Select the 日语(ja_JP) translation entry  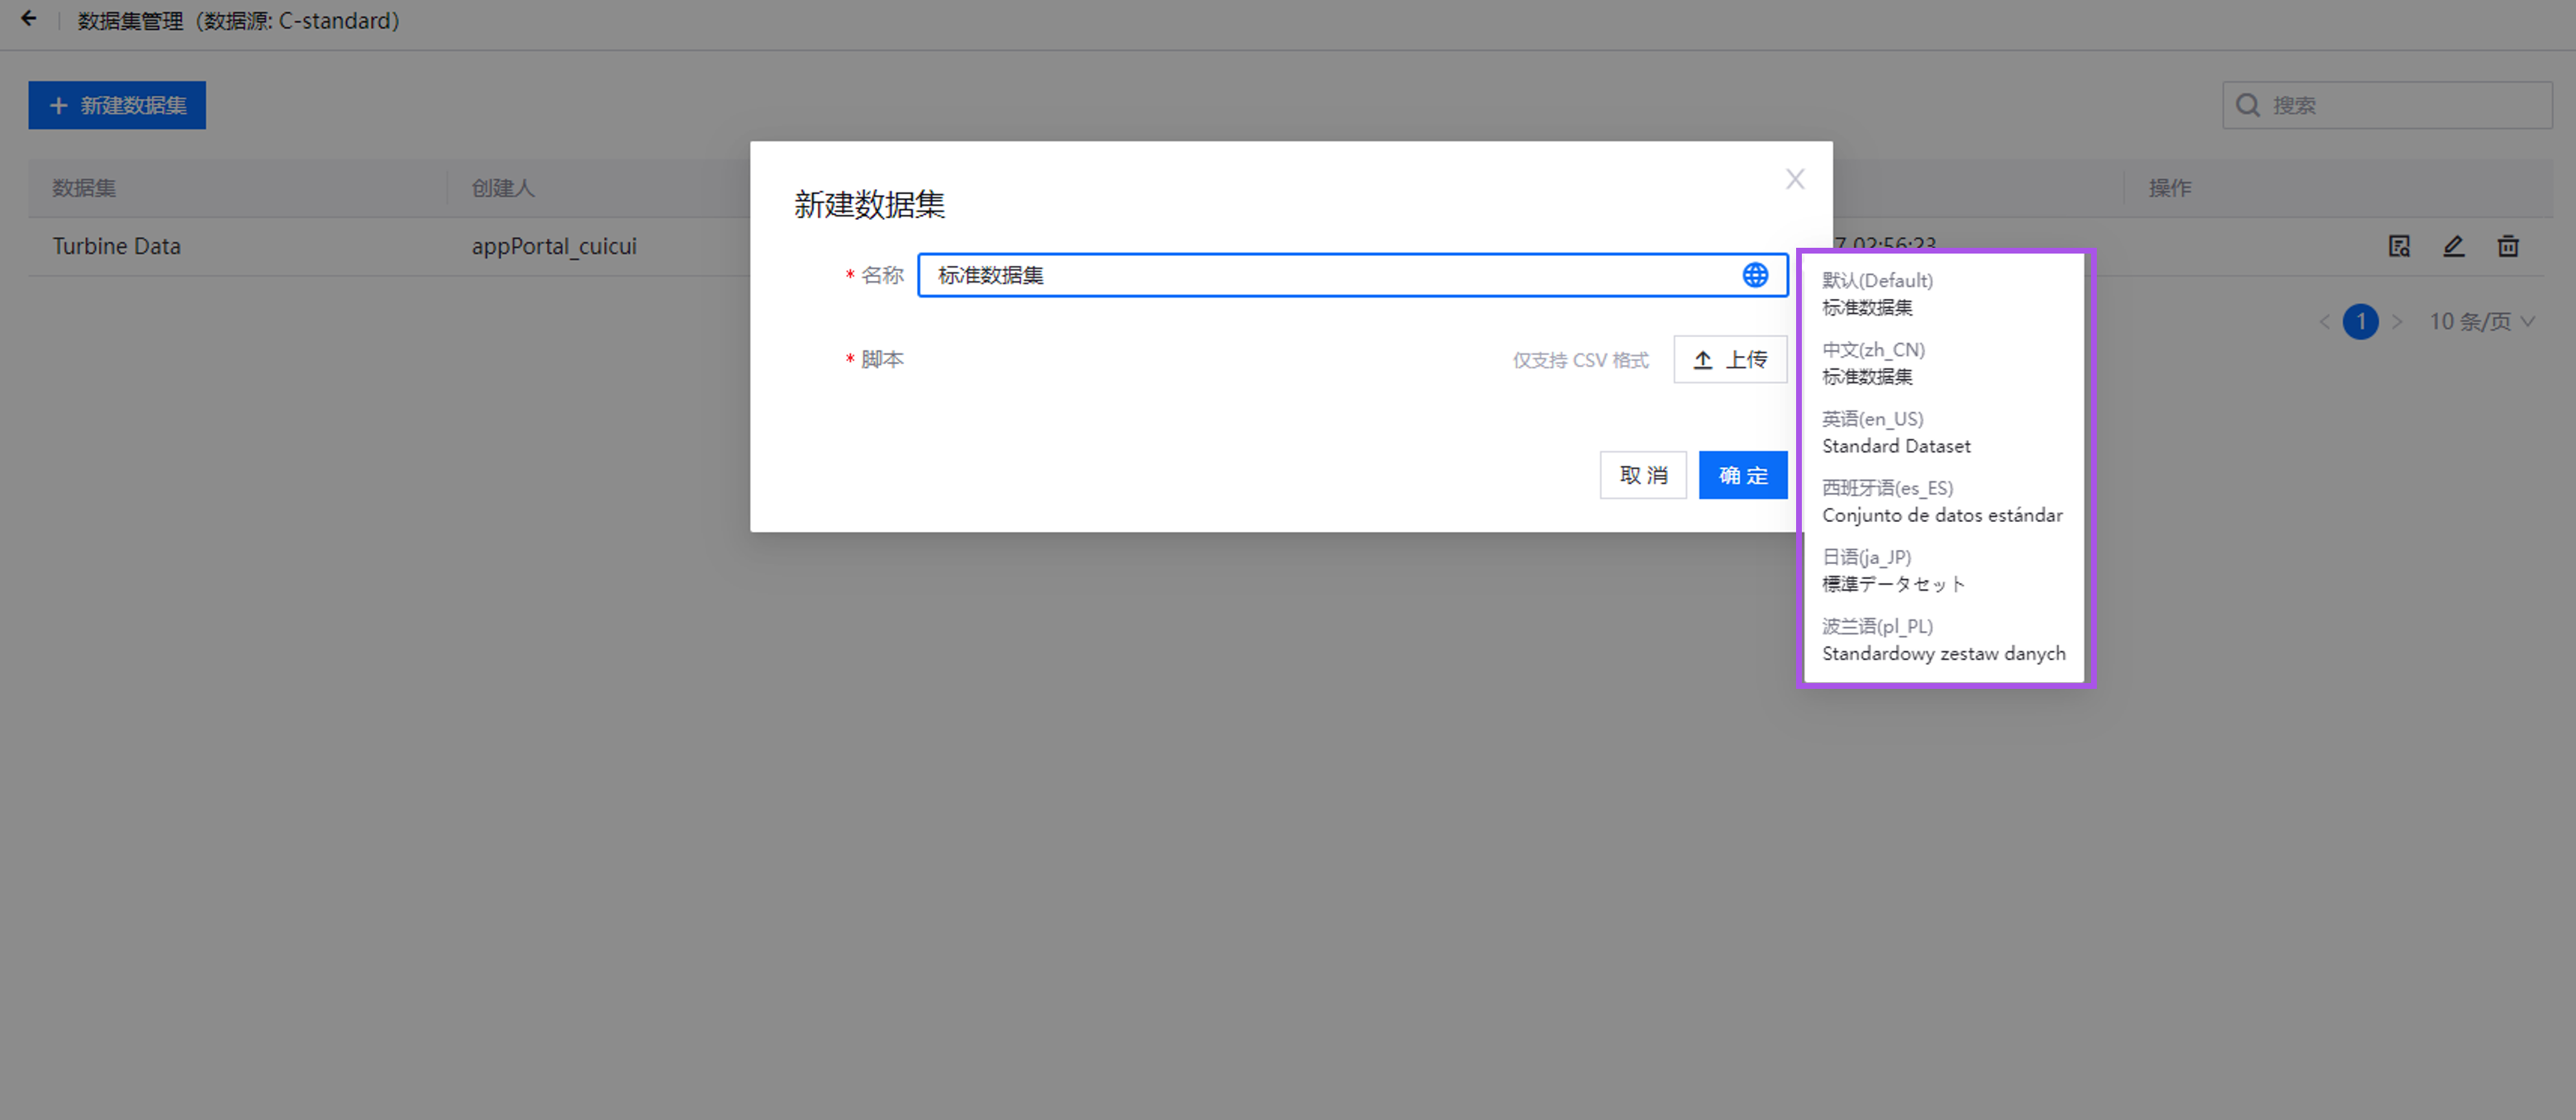click(x=1892, y=571)
